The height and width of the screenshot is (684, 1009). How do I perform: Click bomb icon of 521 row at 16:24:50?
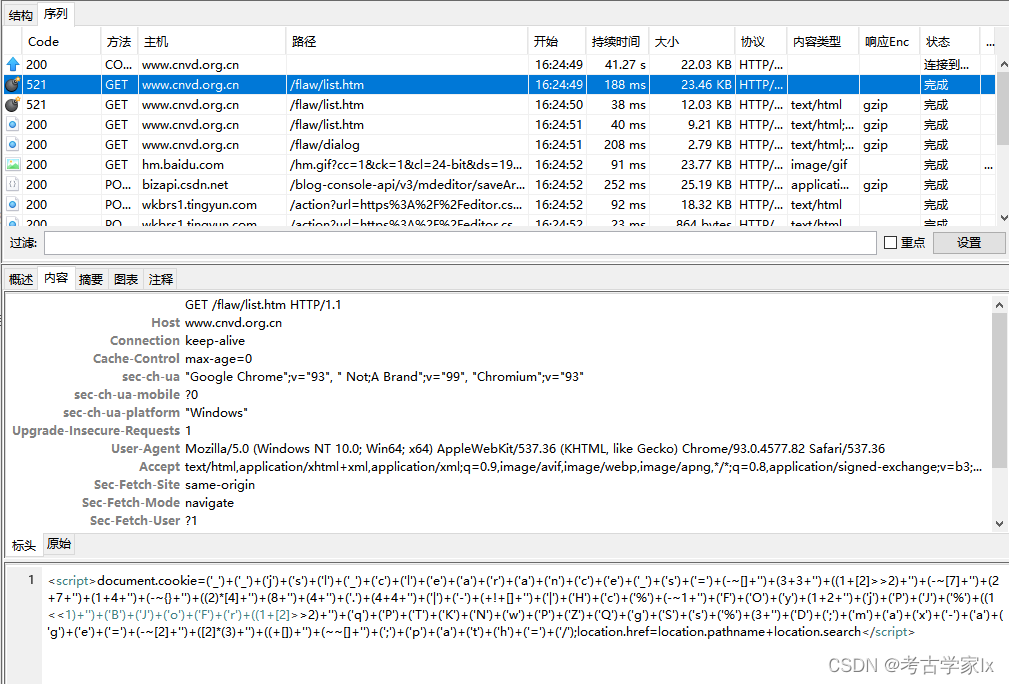click(13, 104)
